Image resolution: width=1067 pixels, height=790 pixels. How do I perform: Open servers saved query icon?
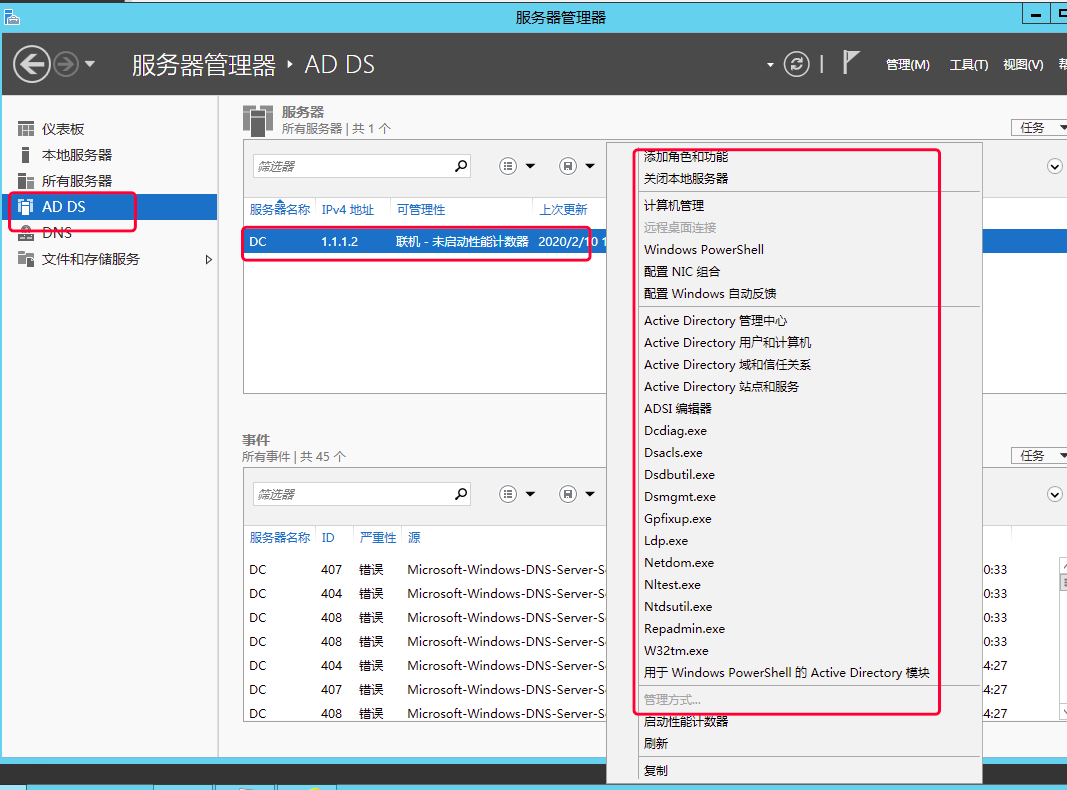(x=568, y=166)
